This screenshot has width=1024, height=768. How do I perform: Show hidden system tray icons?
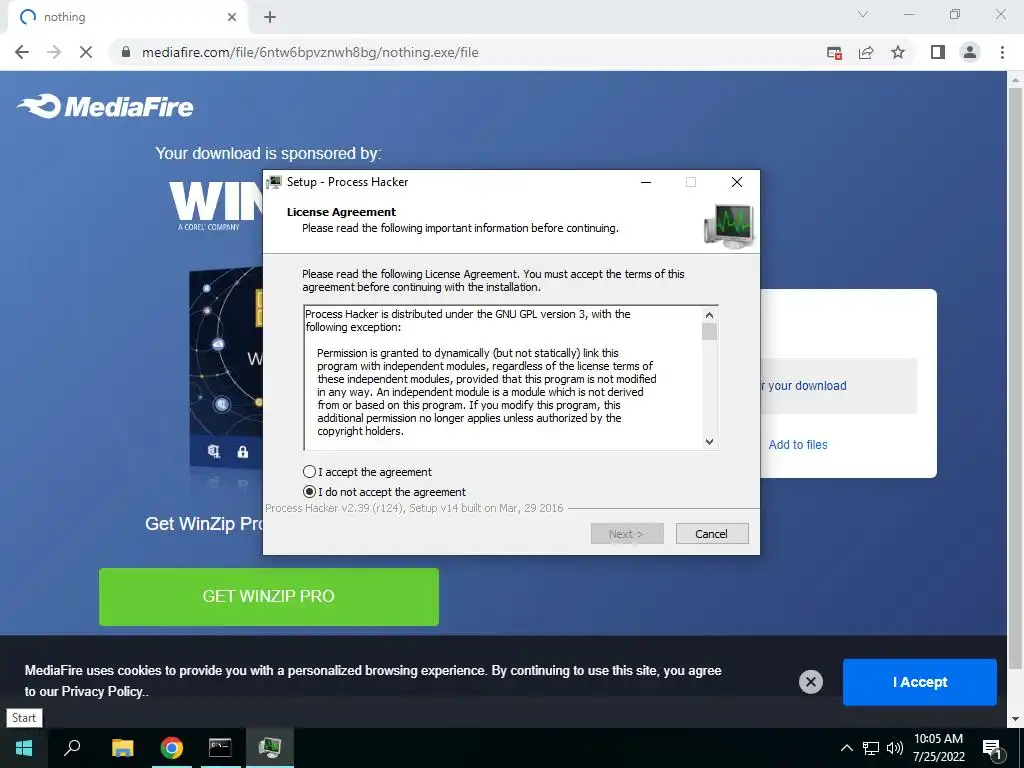click(846, 748)
